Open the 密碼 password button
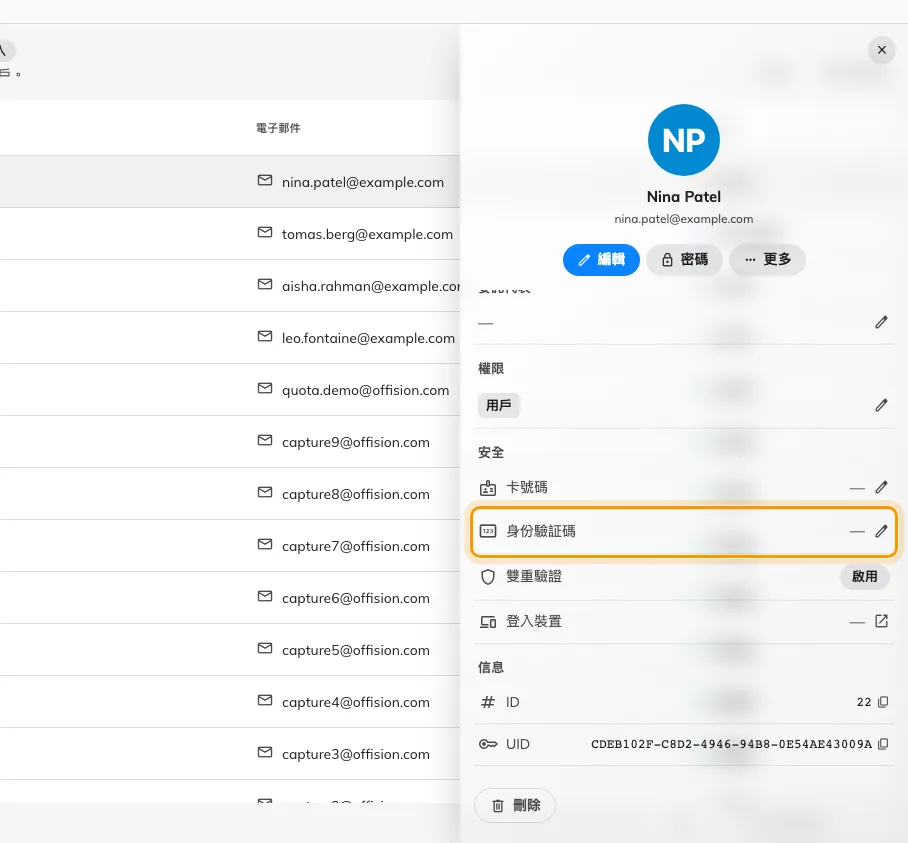 (684, 259)
